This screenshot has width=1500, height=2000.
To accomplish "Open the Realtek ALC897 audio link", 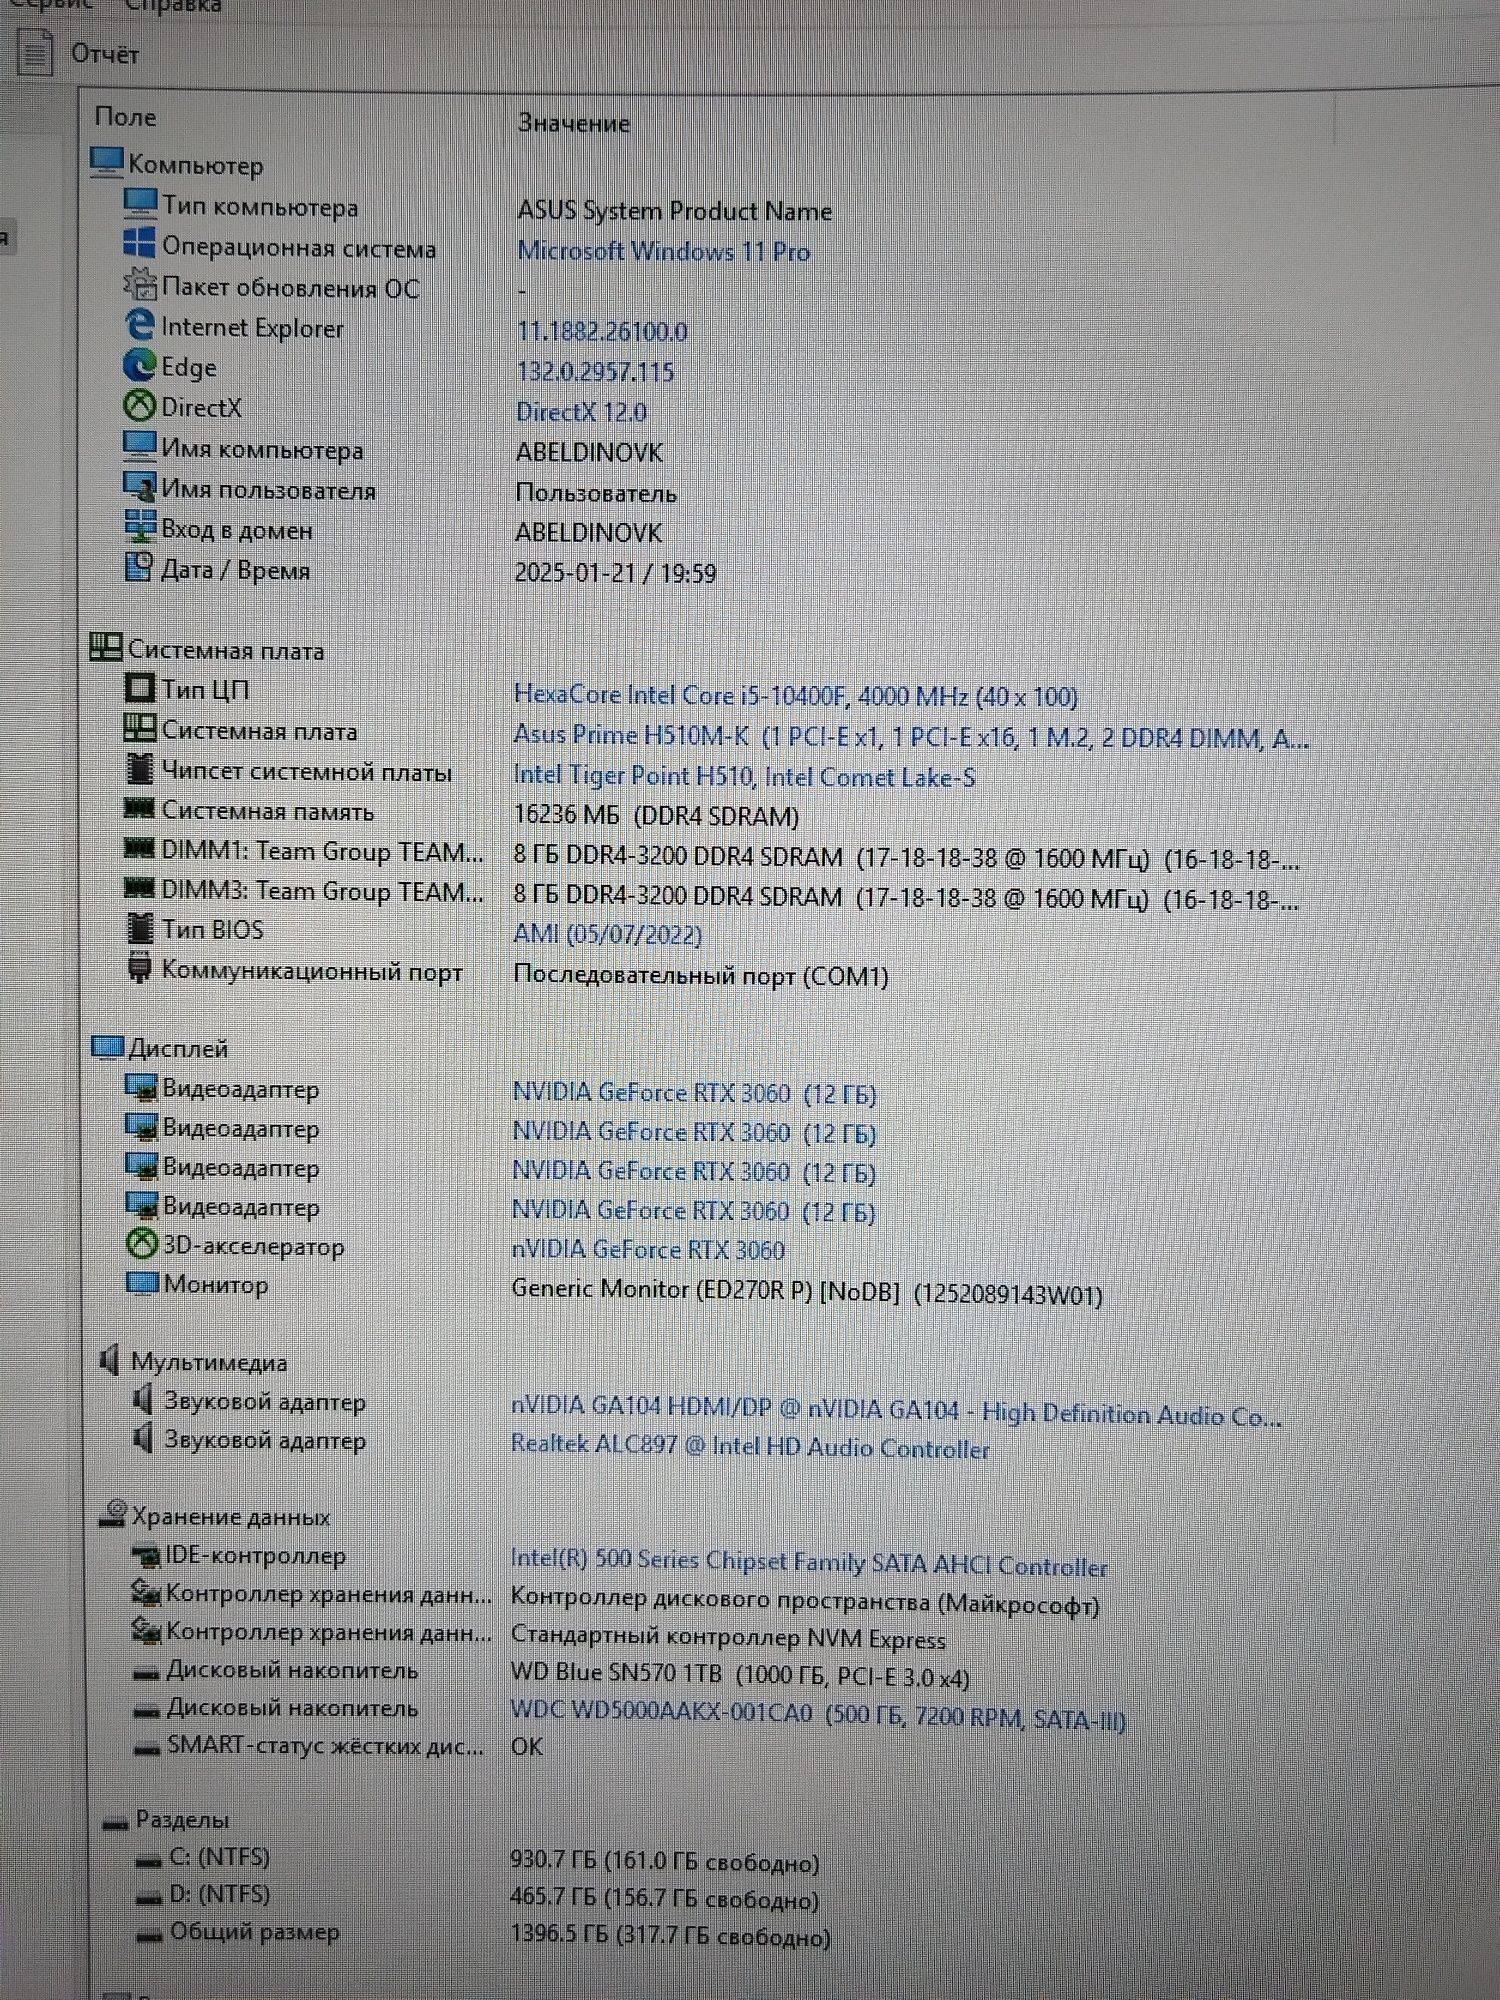I will [x=750, y=1447].
